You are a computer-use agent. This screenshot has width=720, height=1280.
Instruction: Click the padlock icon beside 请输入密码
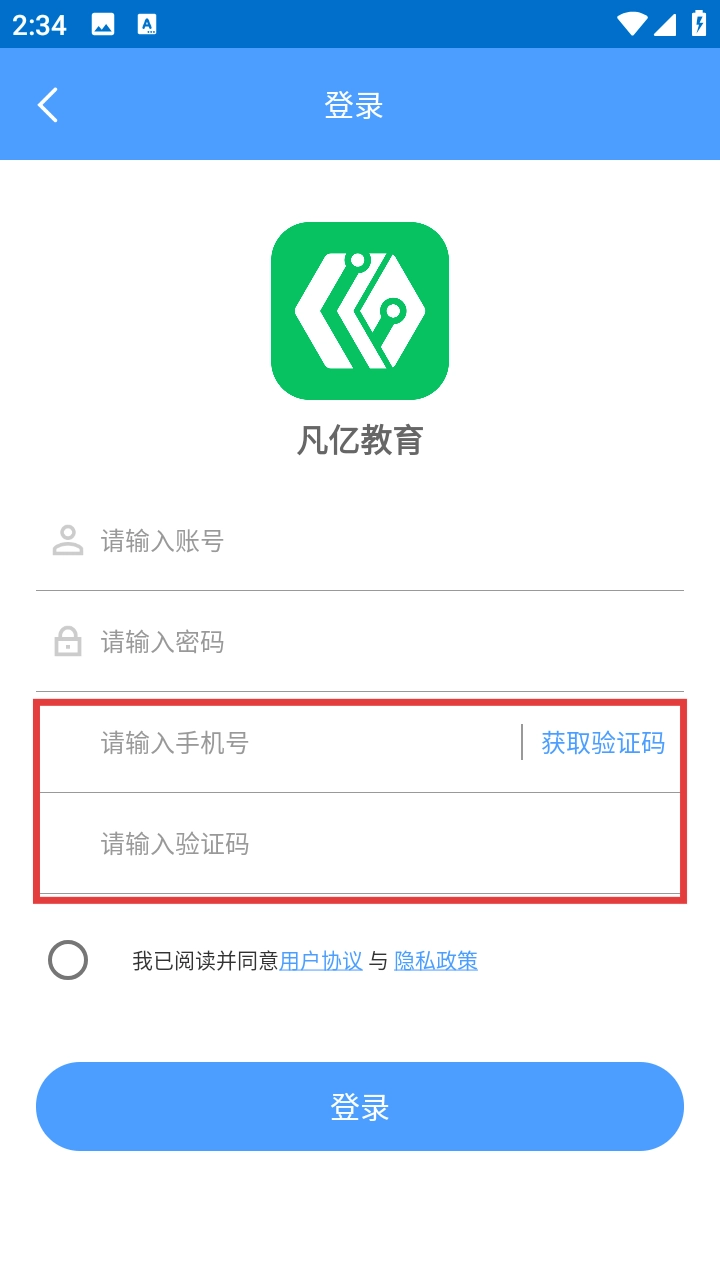[x=68, y=641]
